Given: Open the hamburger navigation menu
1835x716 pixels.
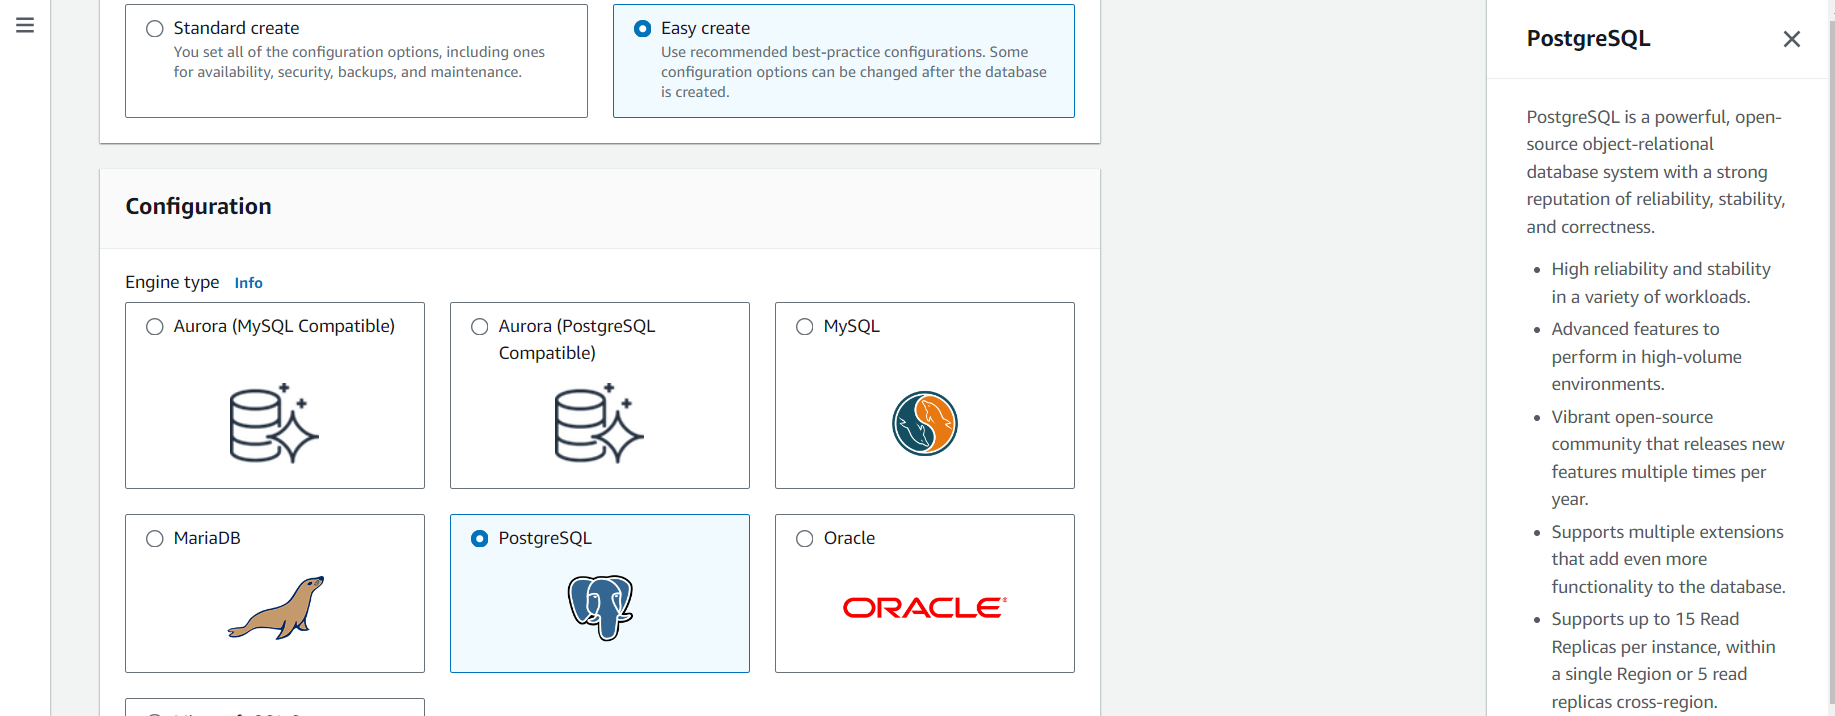Looking at the screenshot, I should tap(25, 25).
